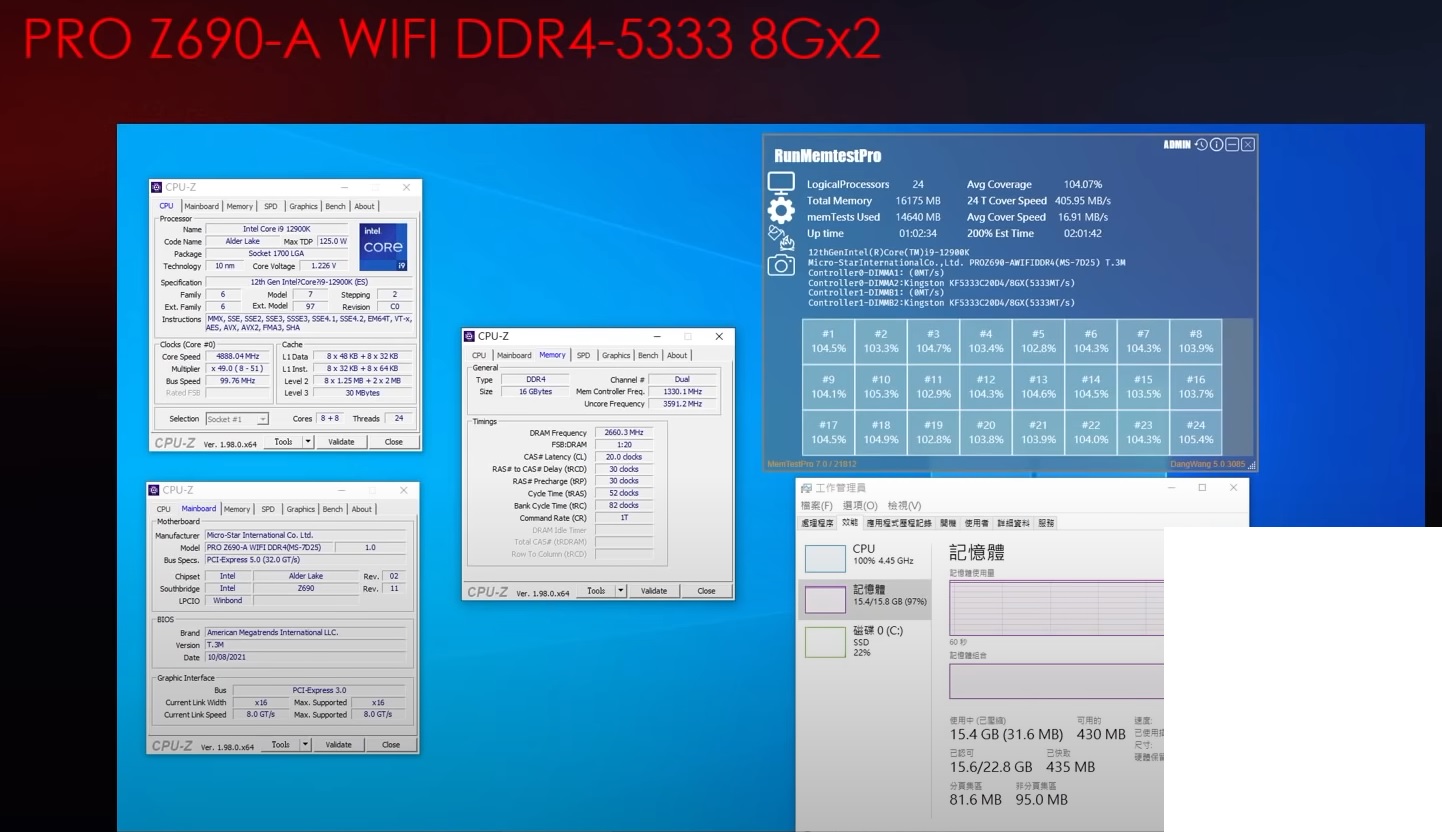Switch to 處理程序 tab in Task Manager
This screenshot has height=832, width=1442.
click(x=818, y=523)
